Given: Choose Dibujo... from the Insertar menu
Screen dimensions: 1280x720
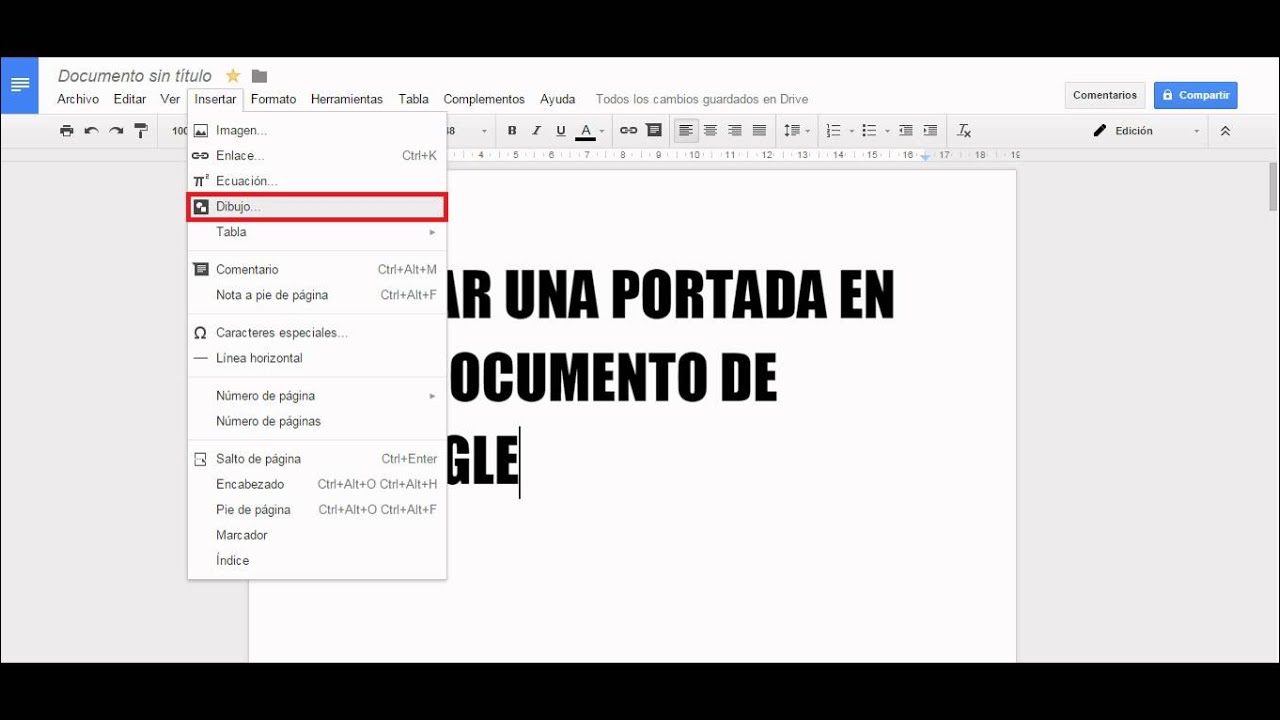Looking at the screenshot, I should (317, 207).
